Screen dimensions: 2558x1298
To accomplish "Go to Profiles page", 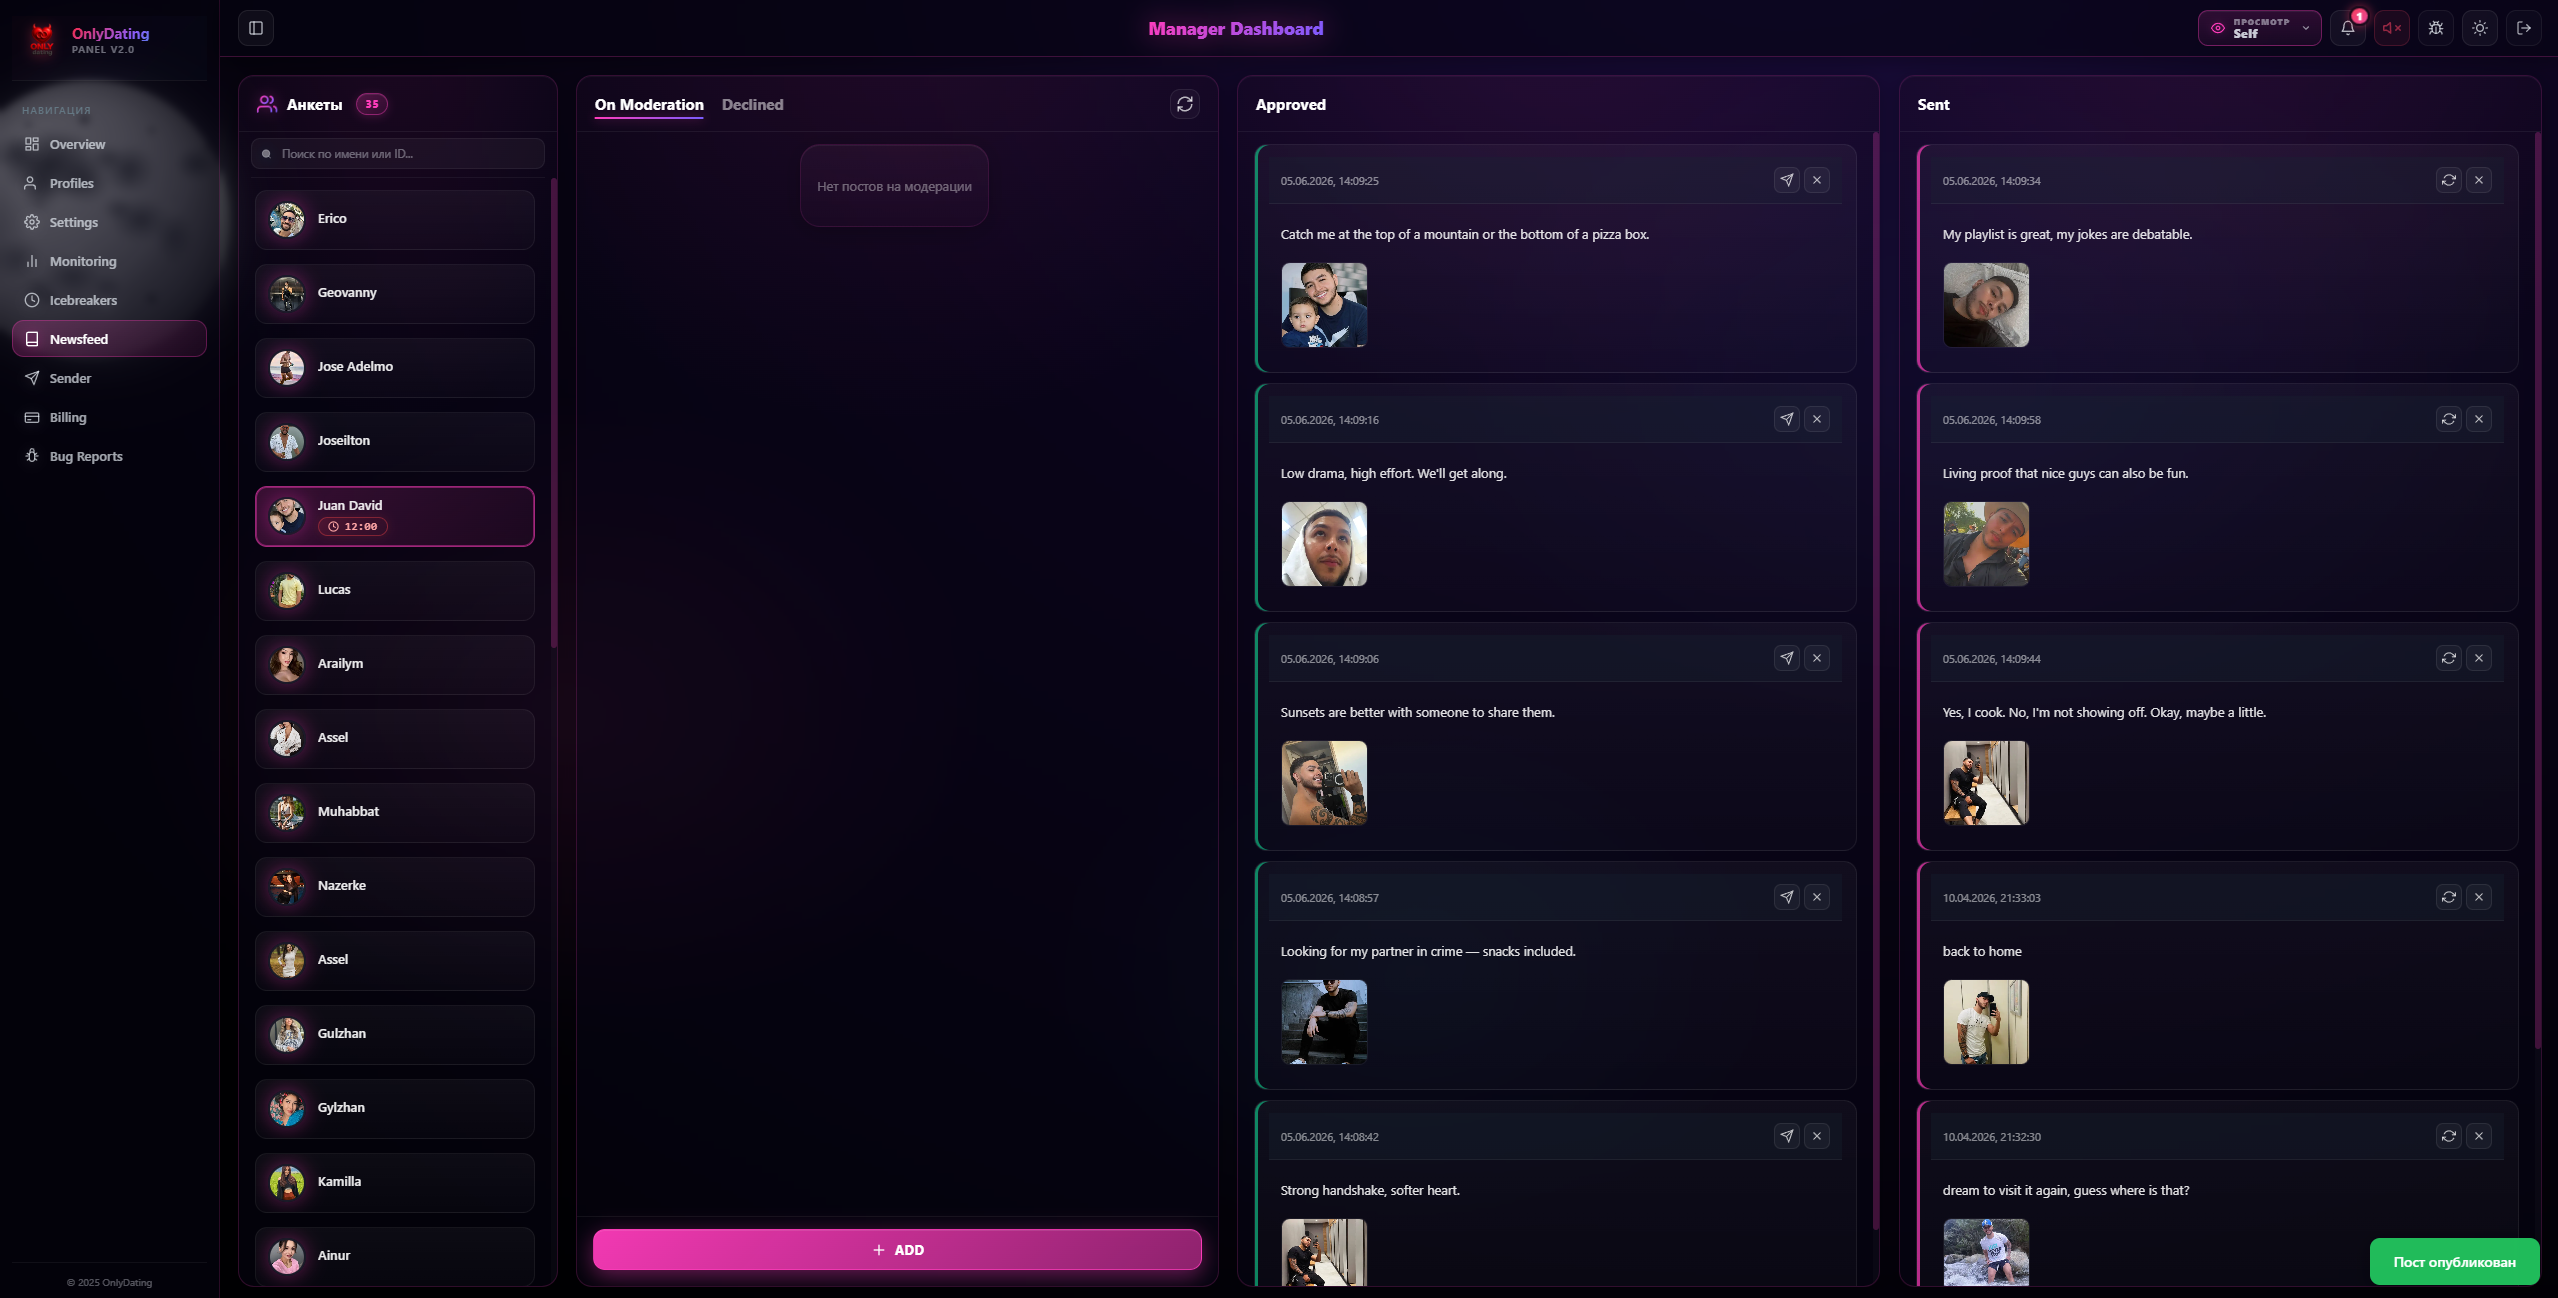I will click(x=109, y=183).
